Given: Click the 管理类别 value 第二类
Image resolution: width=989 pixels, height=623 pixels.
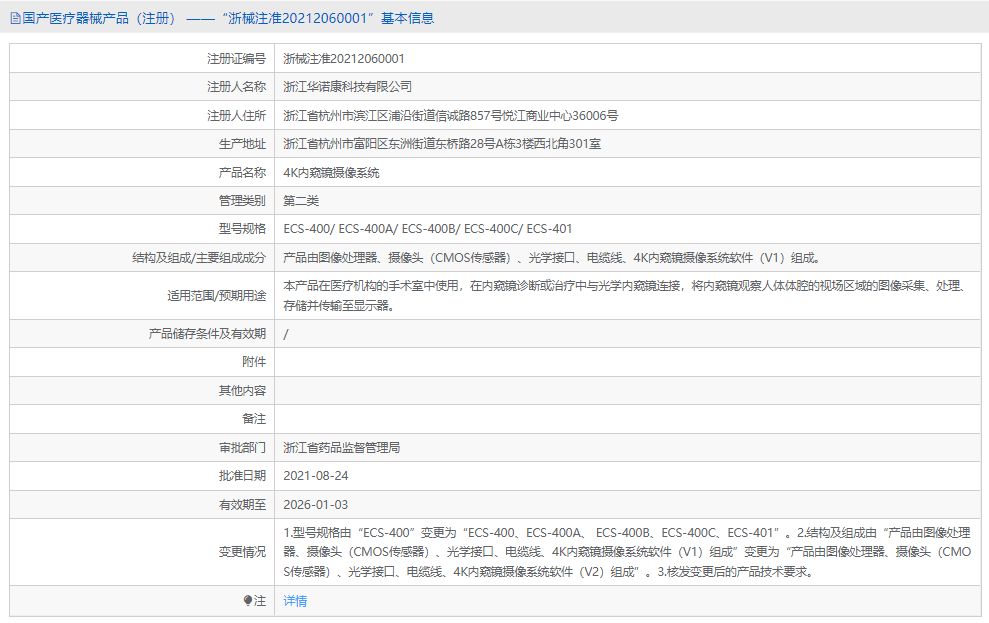Looking at the screenshot, I should 304,199.
